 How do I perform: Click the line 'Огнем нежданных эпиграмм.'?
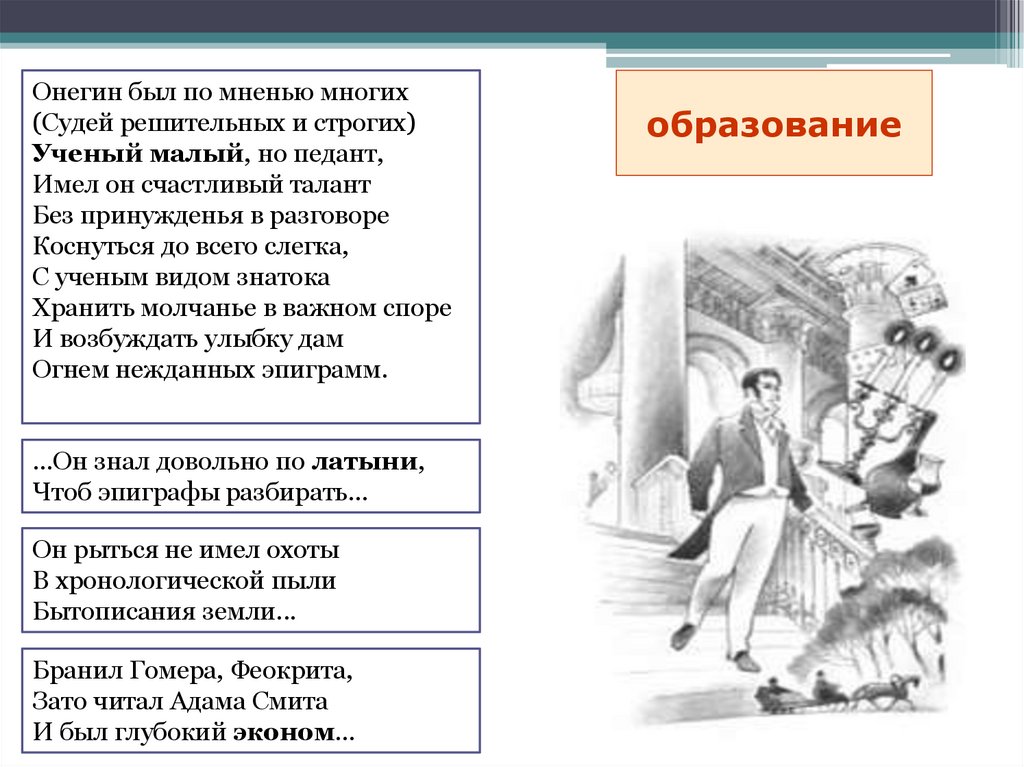210,370
